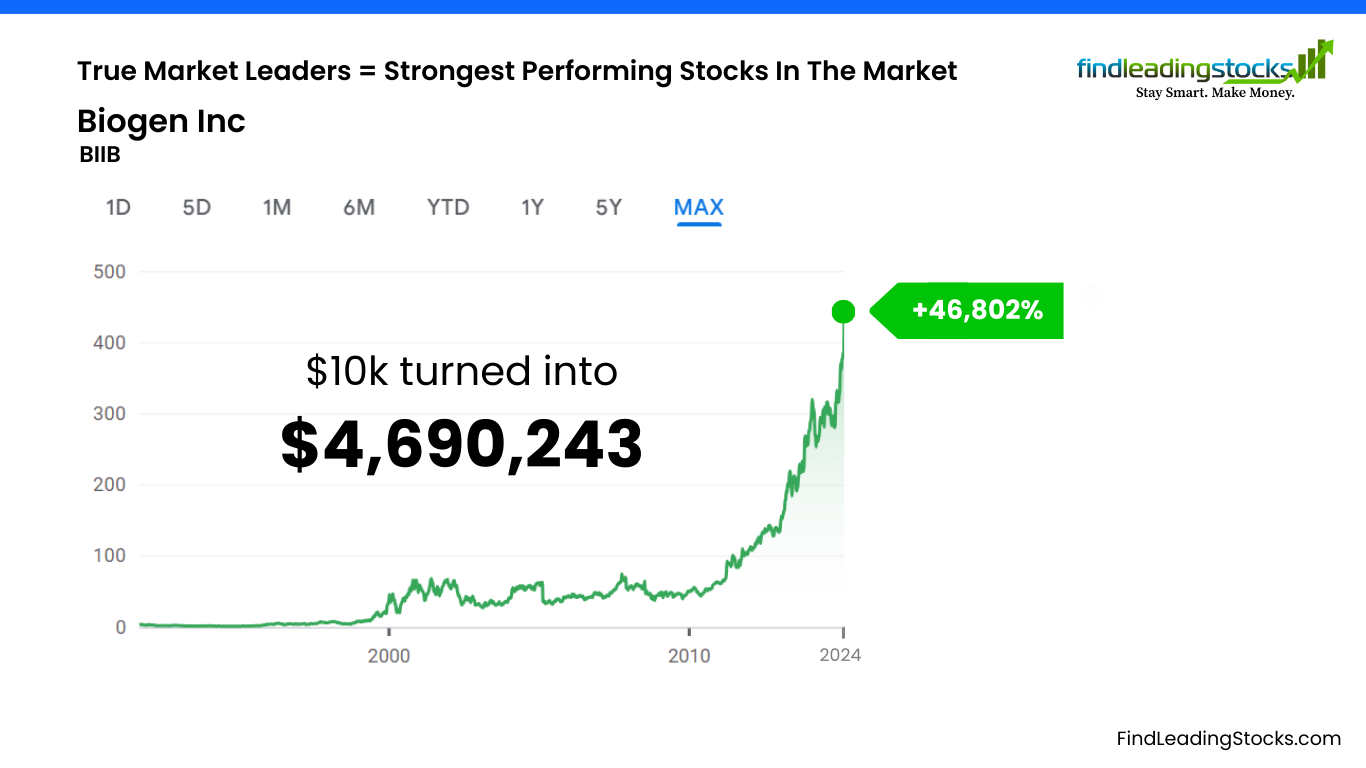Switch to the 6M range tab

359,207
